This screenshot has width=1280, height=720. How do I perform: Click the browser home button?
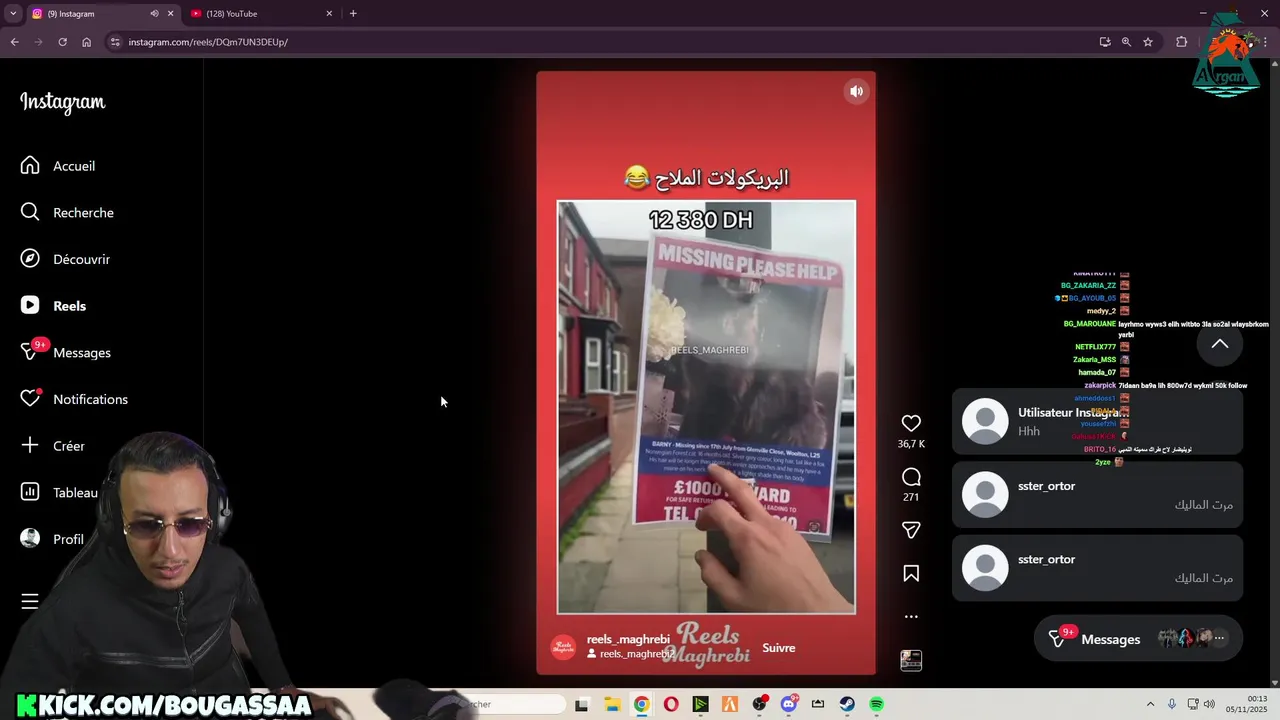click(86, 42)
